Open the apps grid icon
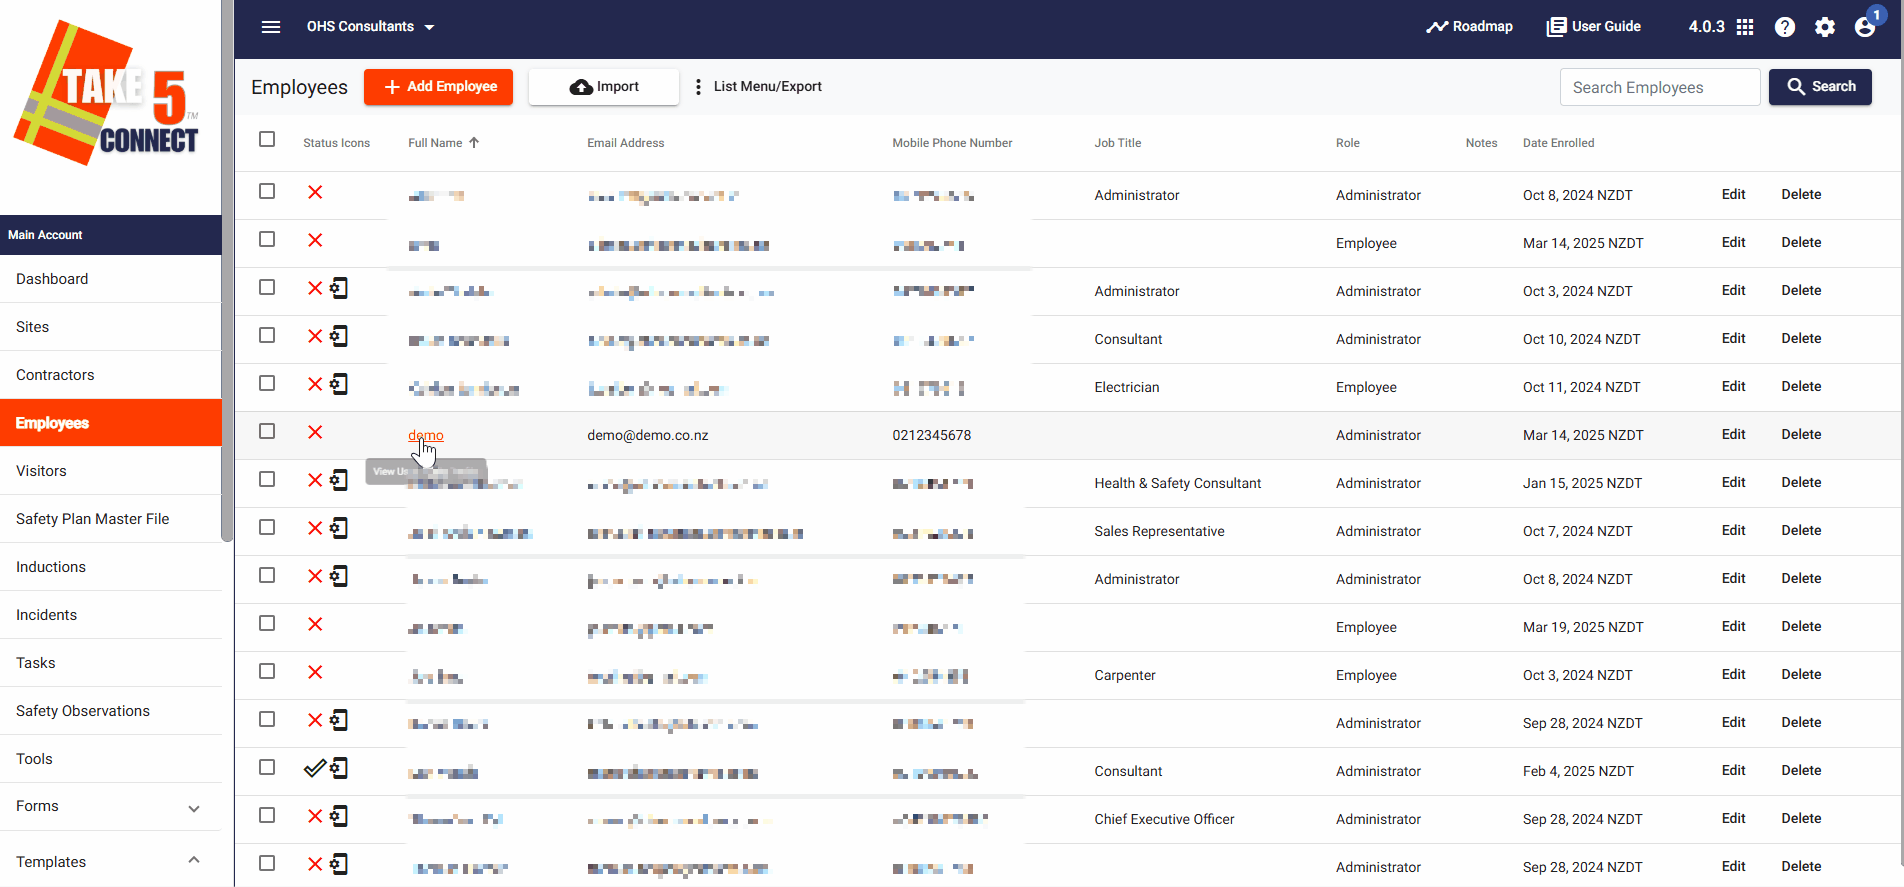Viewport: 1904px width, 887px height. click(1745, 27)
